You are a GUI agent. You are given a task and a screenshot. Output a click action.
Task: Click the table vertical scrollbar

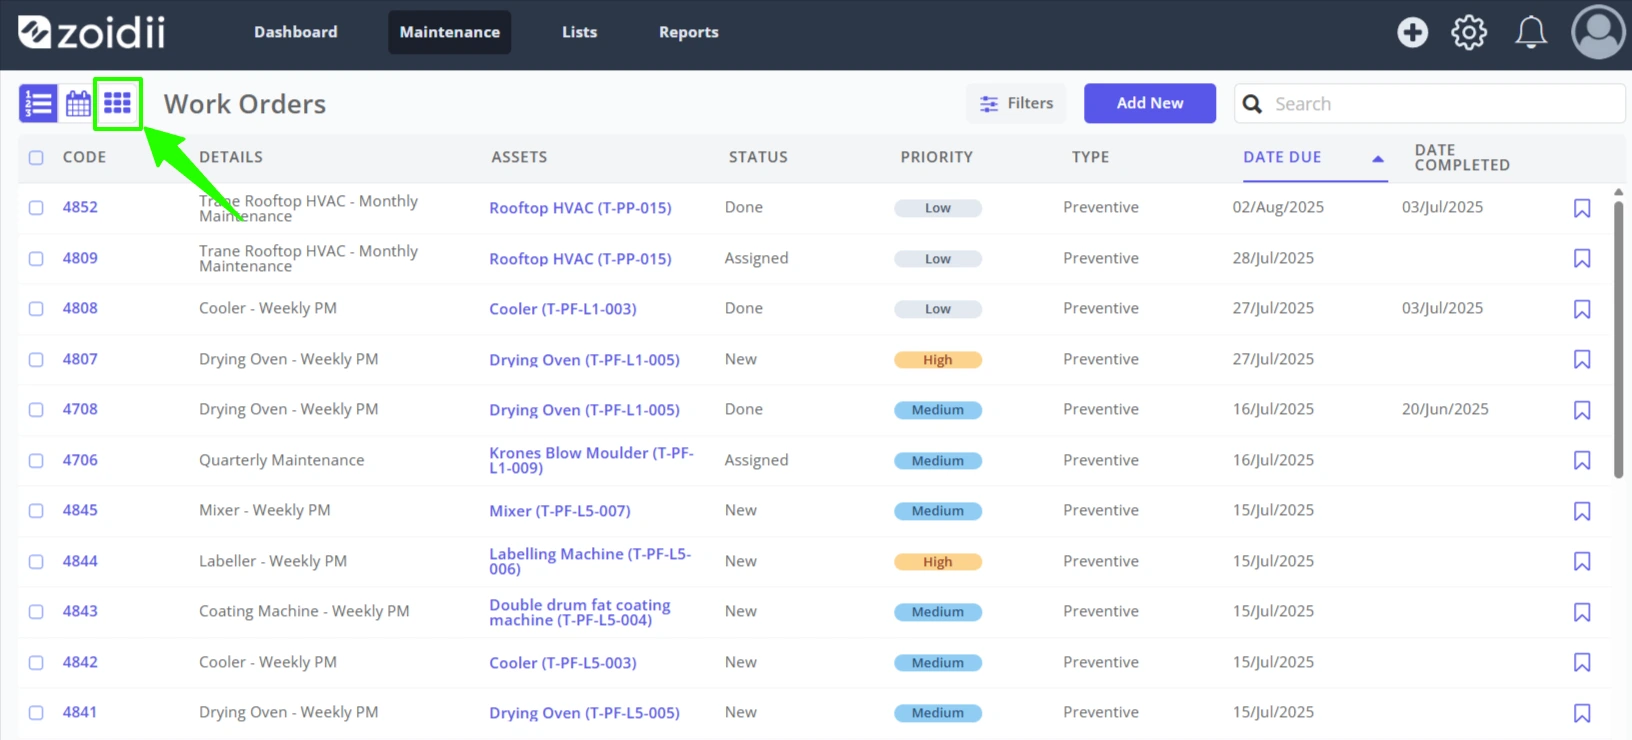pos(1618,340)
